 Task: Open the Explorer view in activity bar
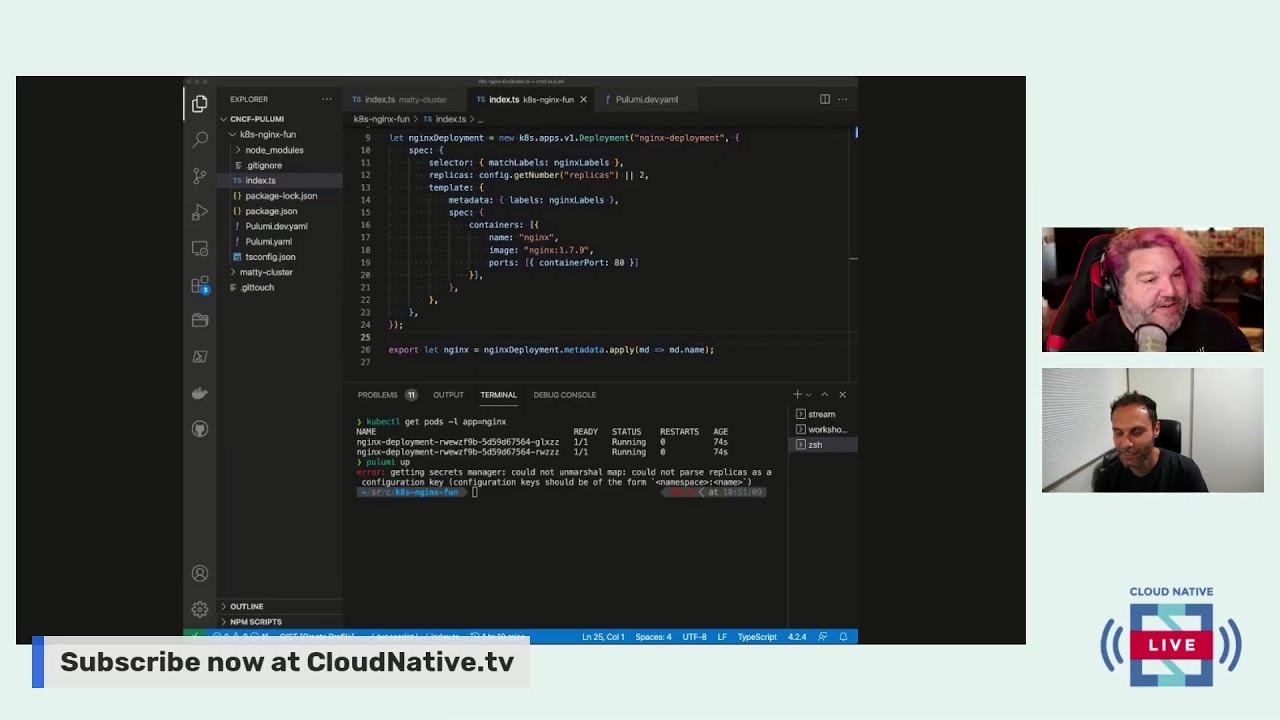(200, 103)
